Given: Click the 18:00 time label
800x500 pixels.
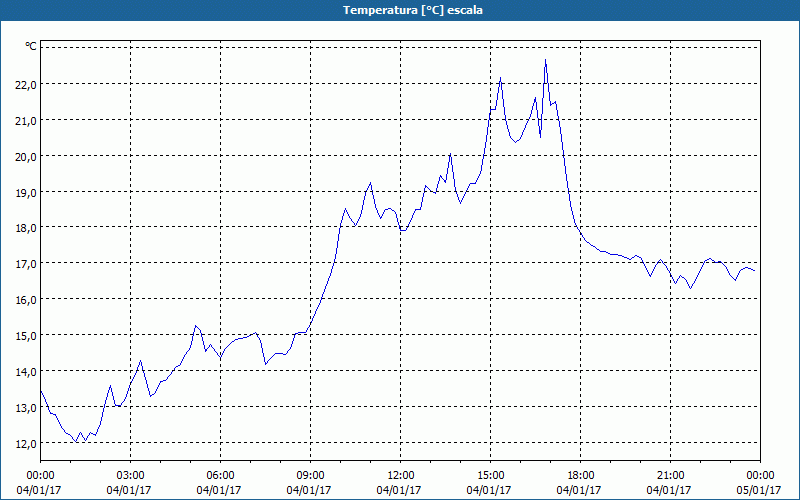Looking at the screenshot, I should [580, 475].
